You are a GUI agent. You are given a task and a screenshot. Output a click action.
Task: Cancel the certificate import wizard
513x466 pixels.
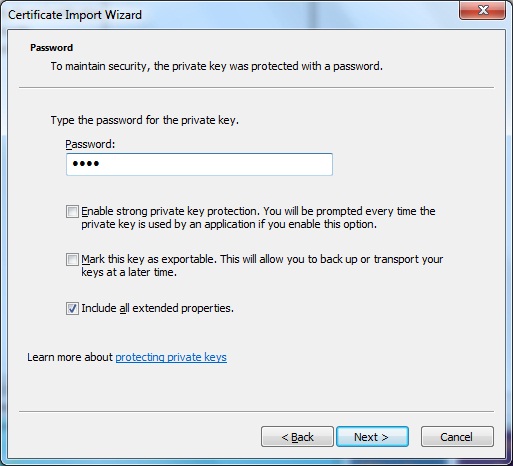457,436
